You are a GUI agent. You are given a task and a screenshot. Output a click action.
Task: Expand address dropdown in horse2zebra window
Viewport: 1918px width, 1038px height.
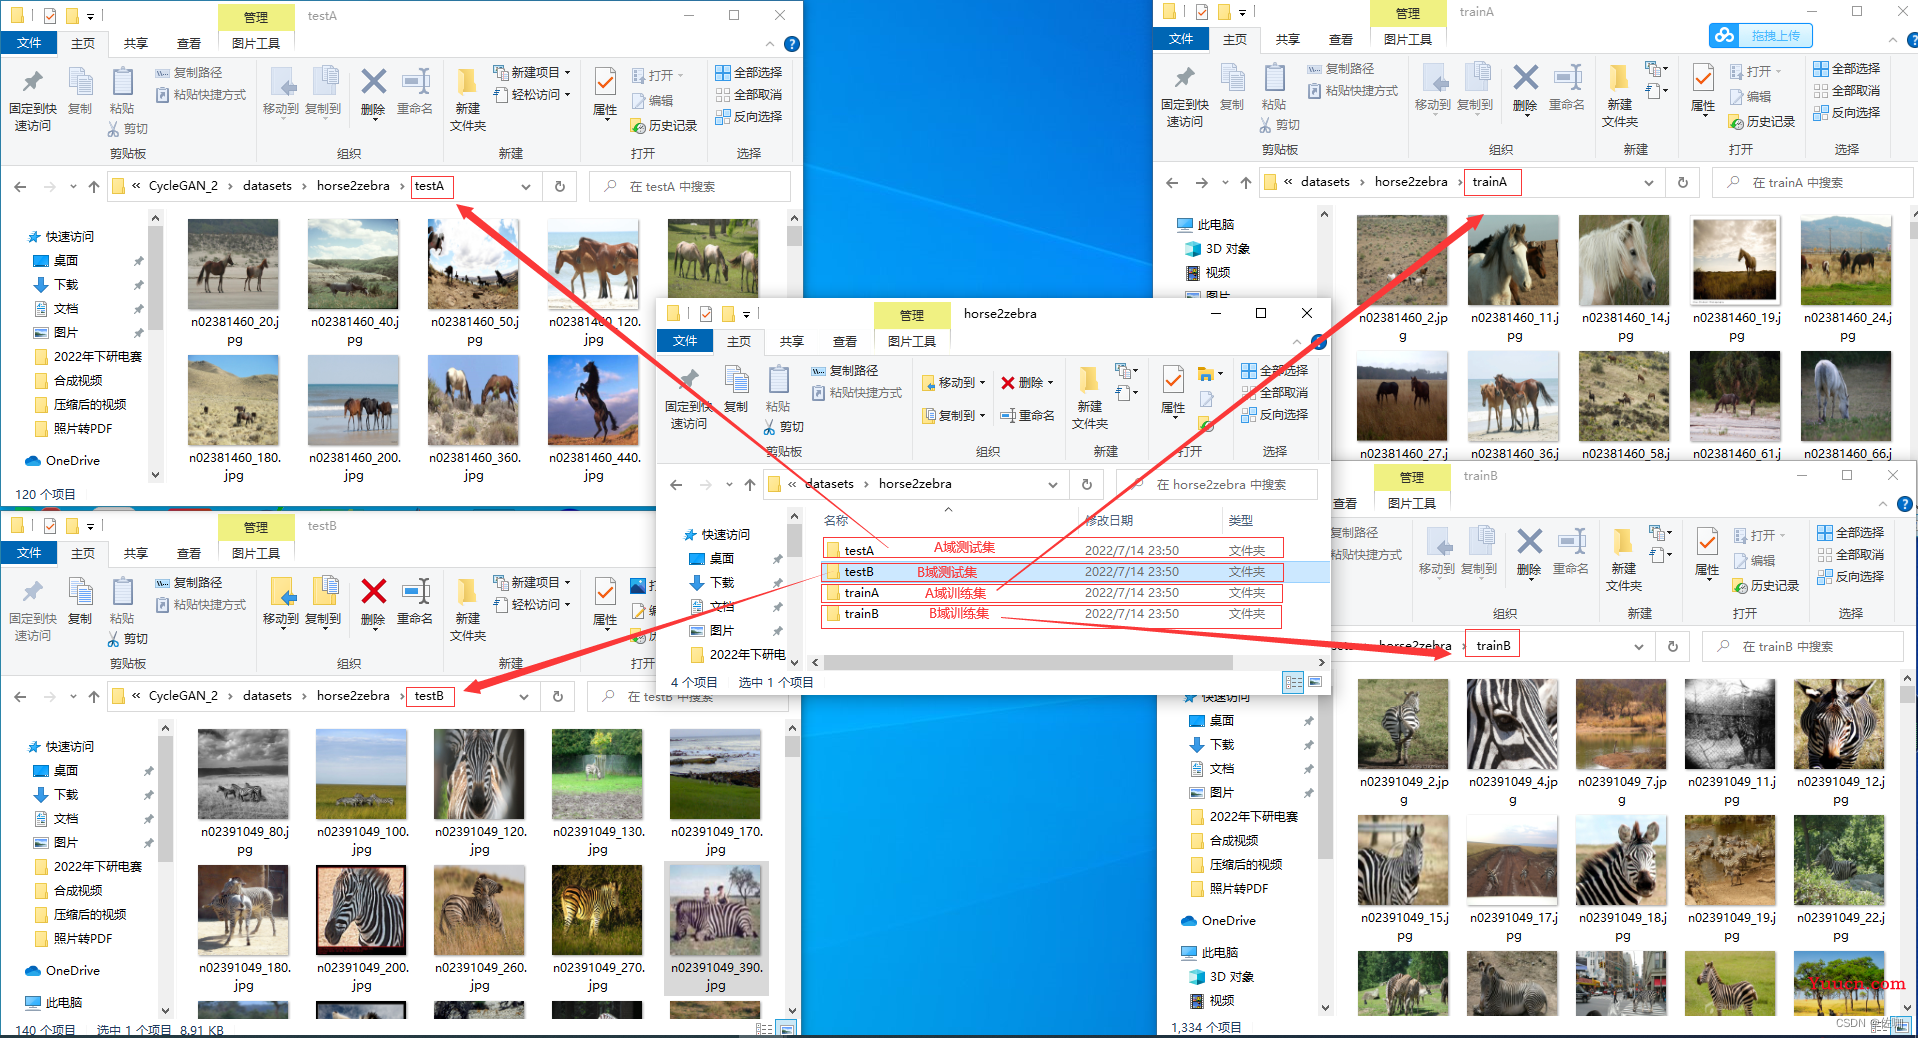click(x=1053, y=485)
